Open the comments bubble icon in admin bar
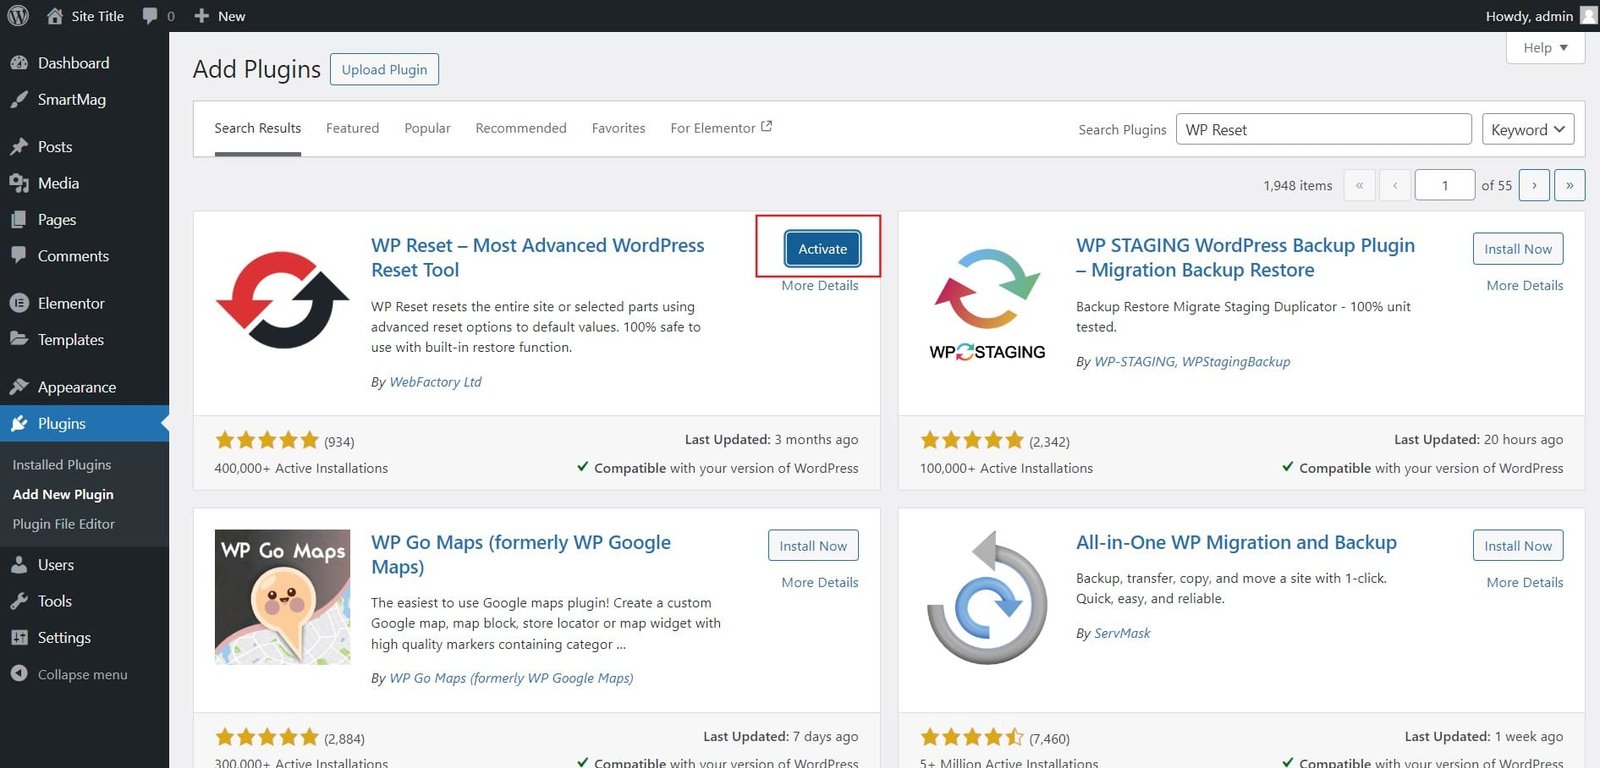 (150, 16)
